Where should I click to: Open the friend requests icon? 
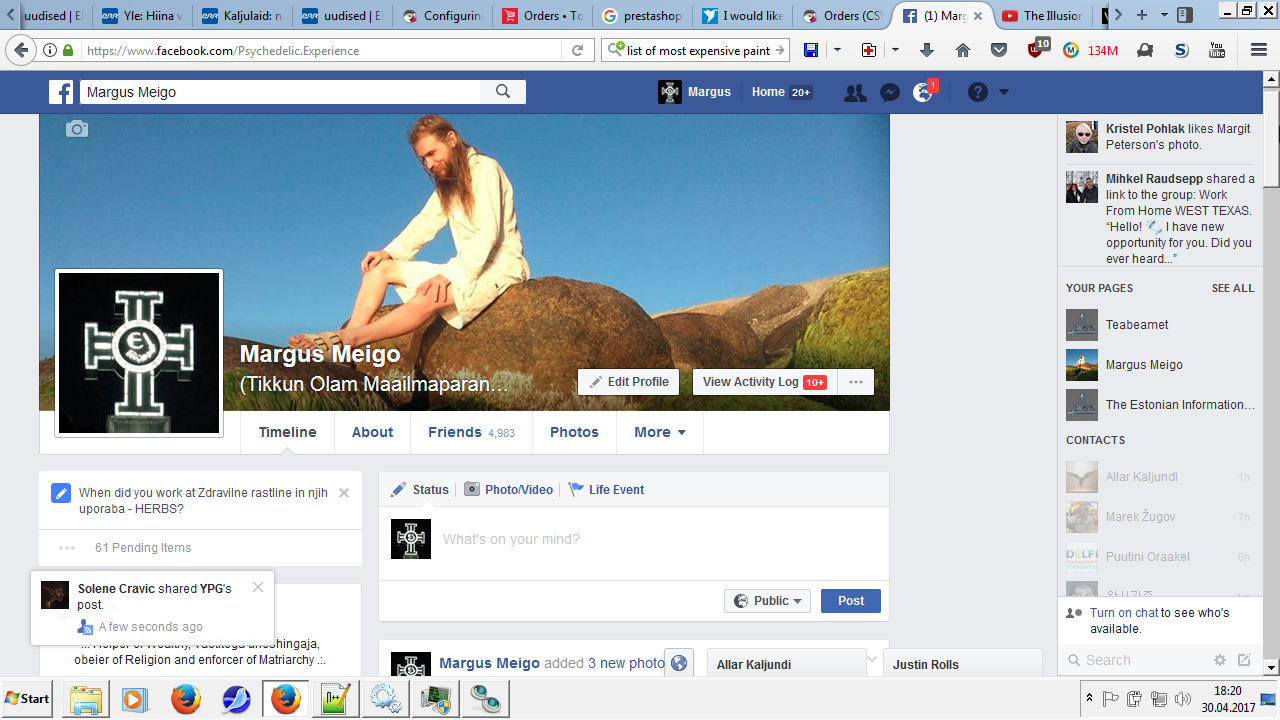855,93
